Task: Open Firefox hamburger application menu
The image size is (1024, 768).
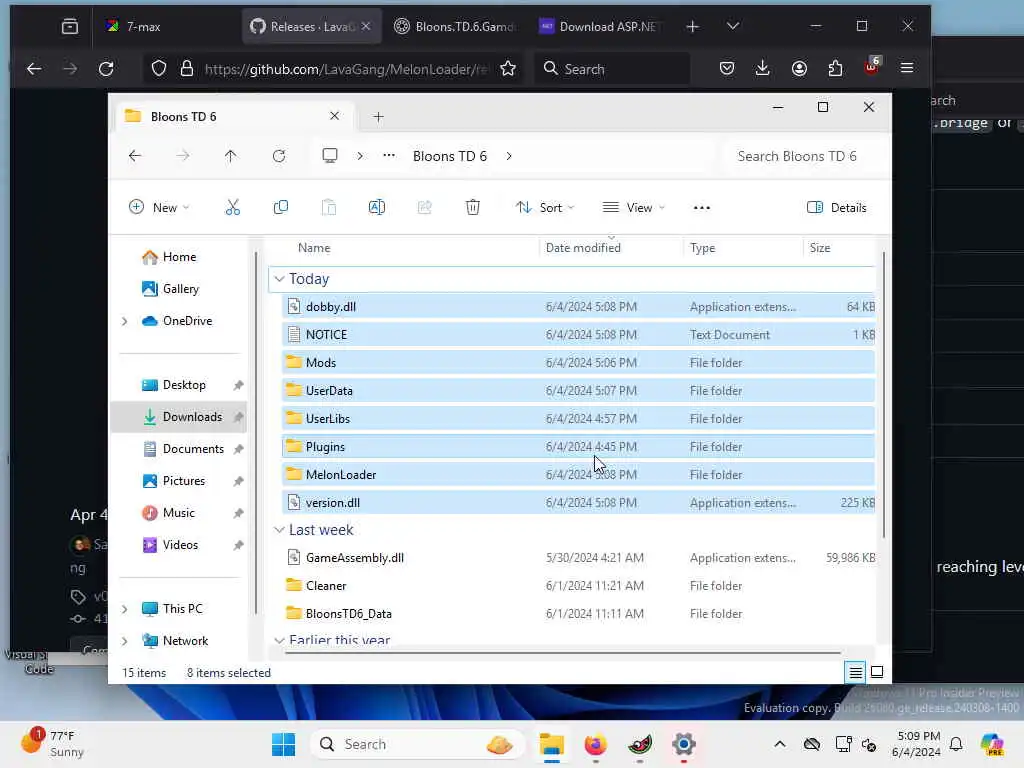Action: (x=907, y=69)
